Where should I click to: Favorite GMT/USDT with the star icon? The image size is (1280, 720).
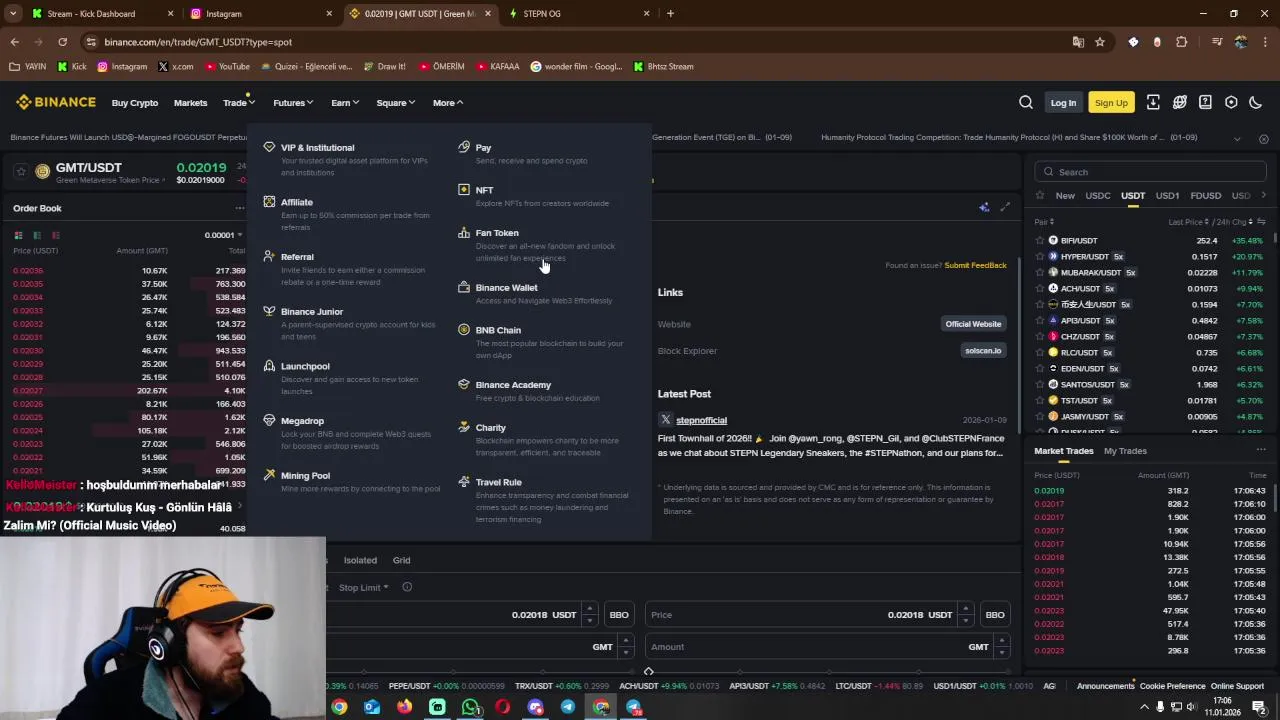click(20, 172)
